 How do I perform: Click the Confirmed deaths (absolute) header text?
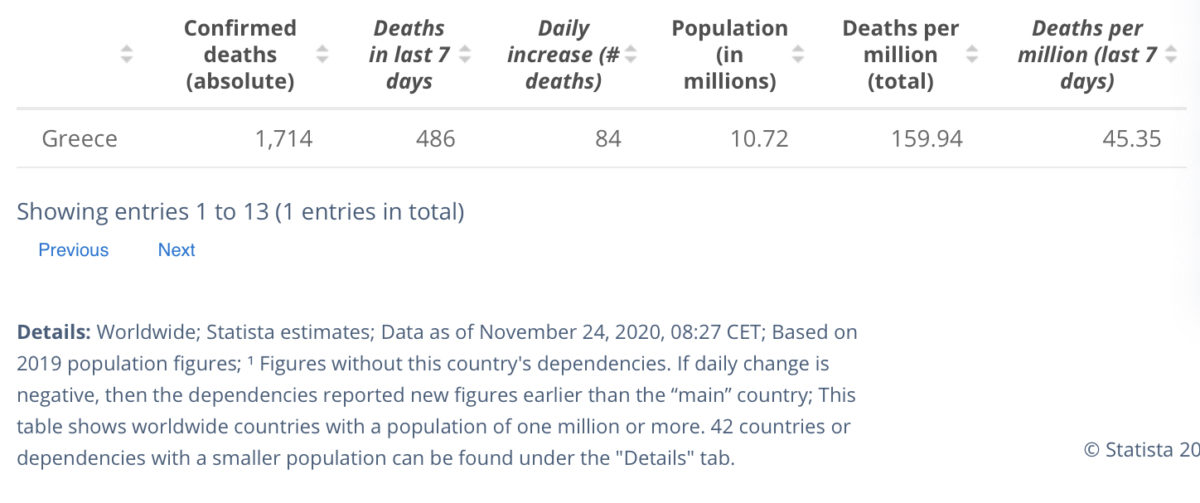tap(240, 55)
